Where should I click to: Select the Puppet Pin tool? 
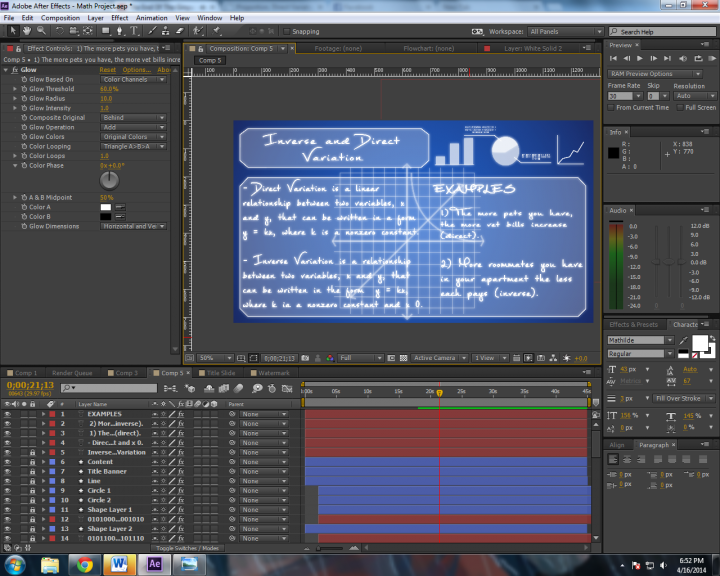coord(216,31)
